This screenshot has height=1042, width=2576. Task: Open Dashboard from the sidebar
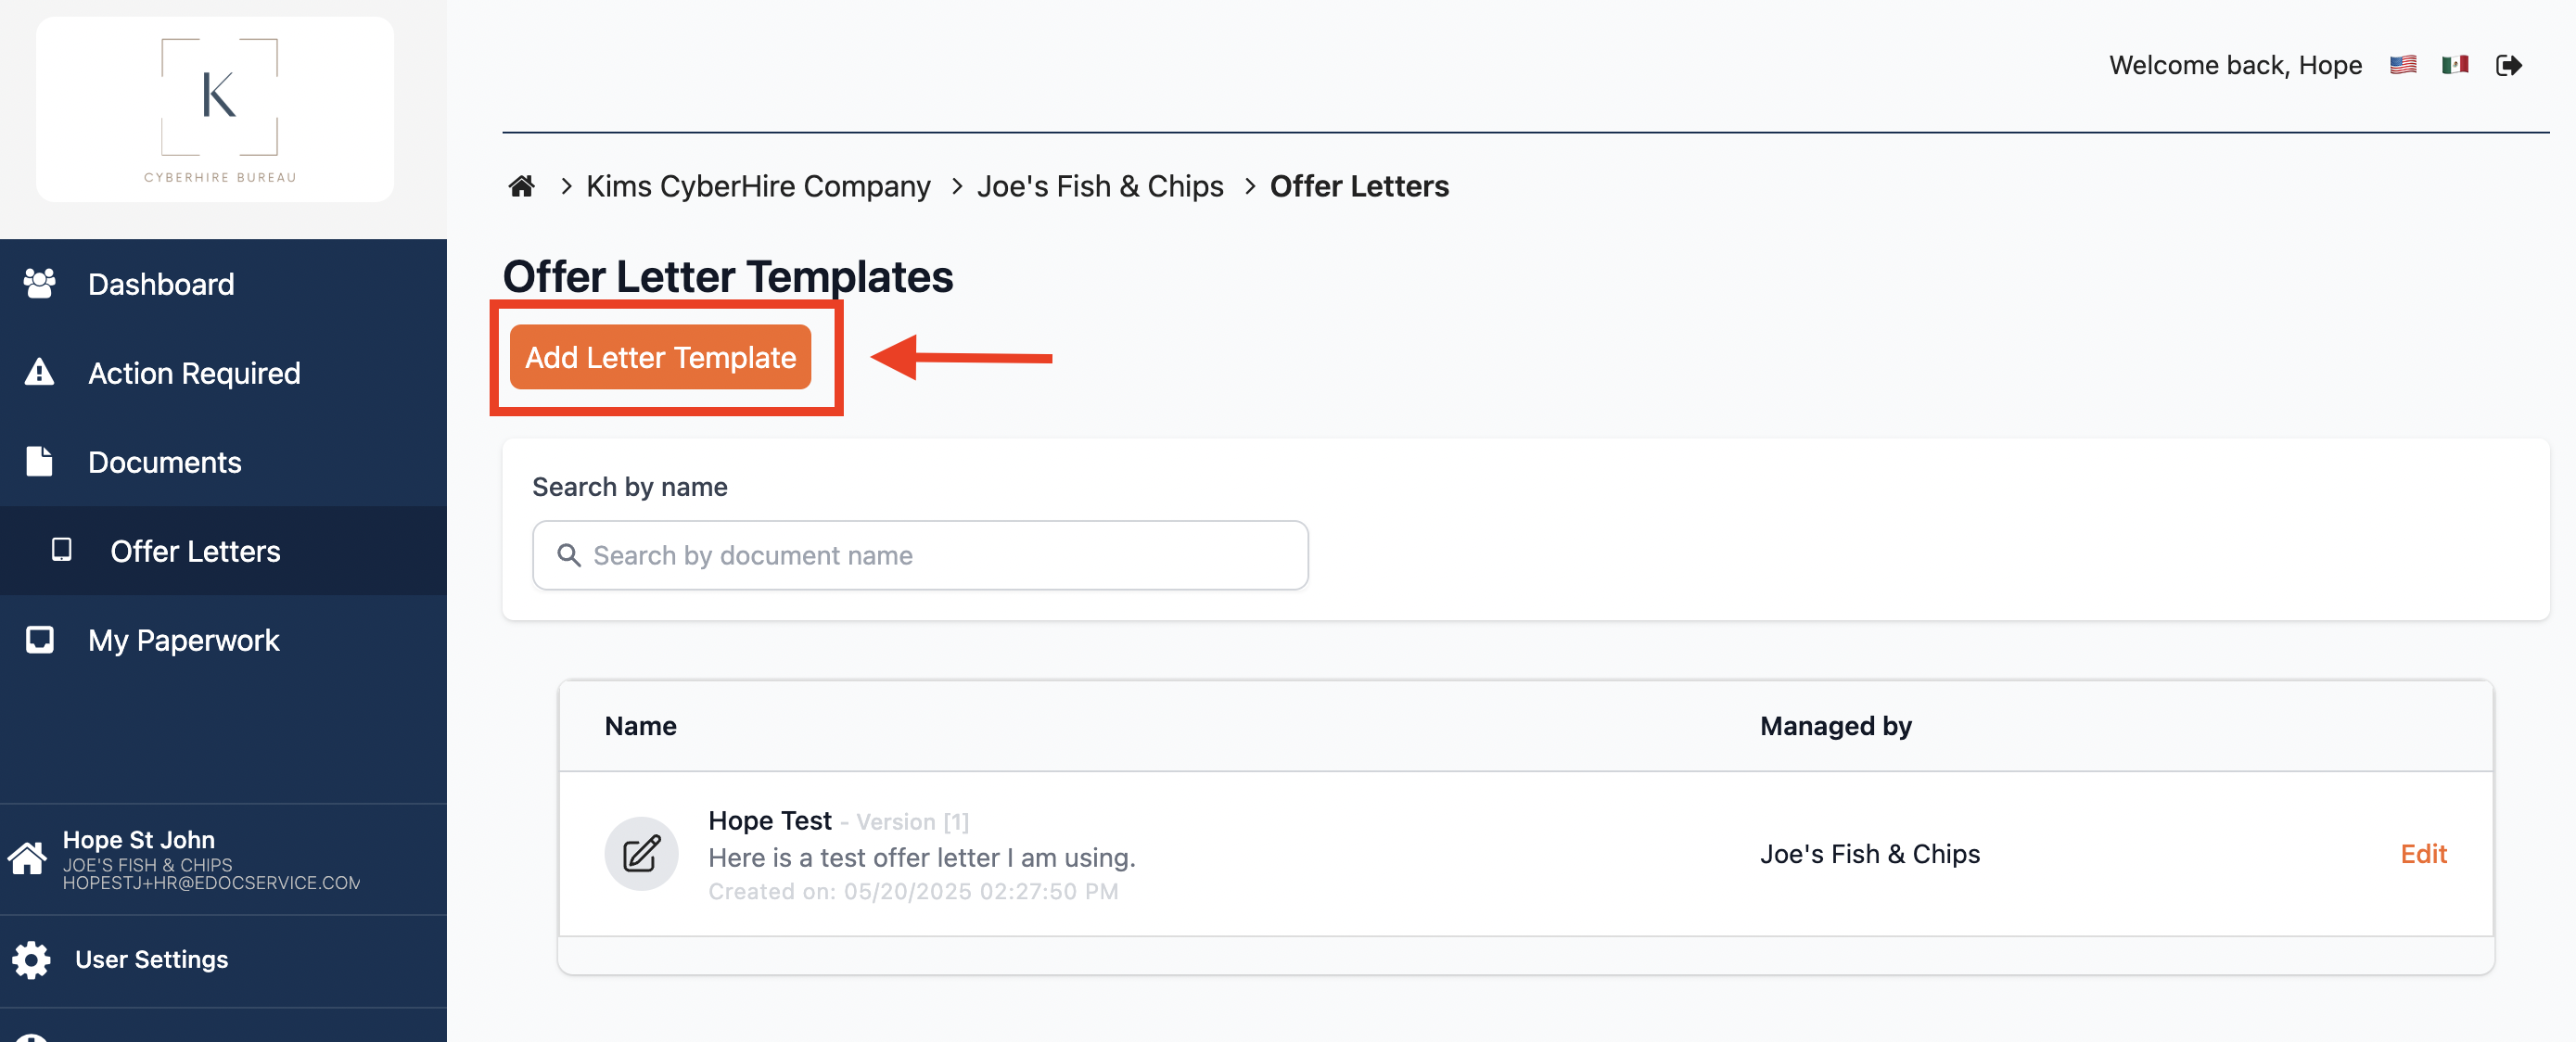click(223, 284)
